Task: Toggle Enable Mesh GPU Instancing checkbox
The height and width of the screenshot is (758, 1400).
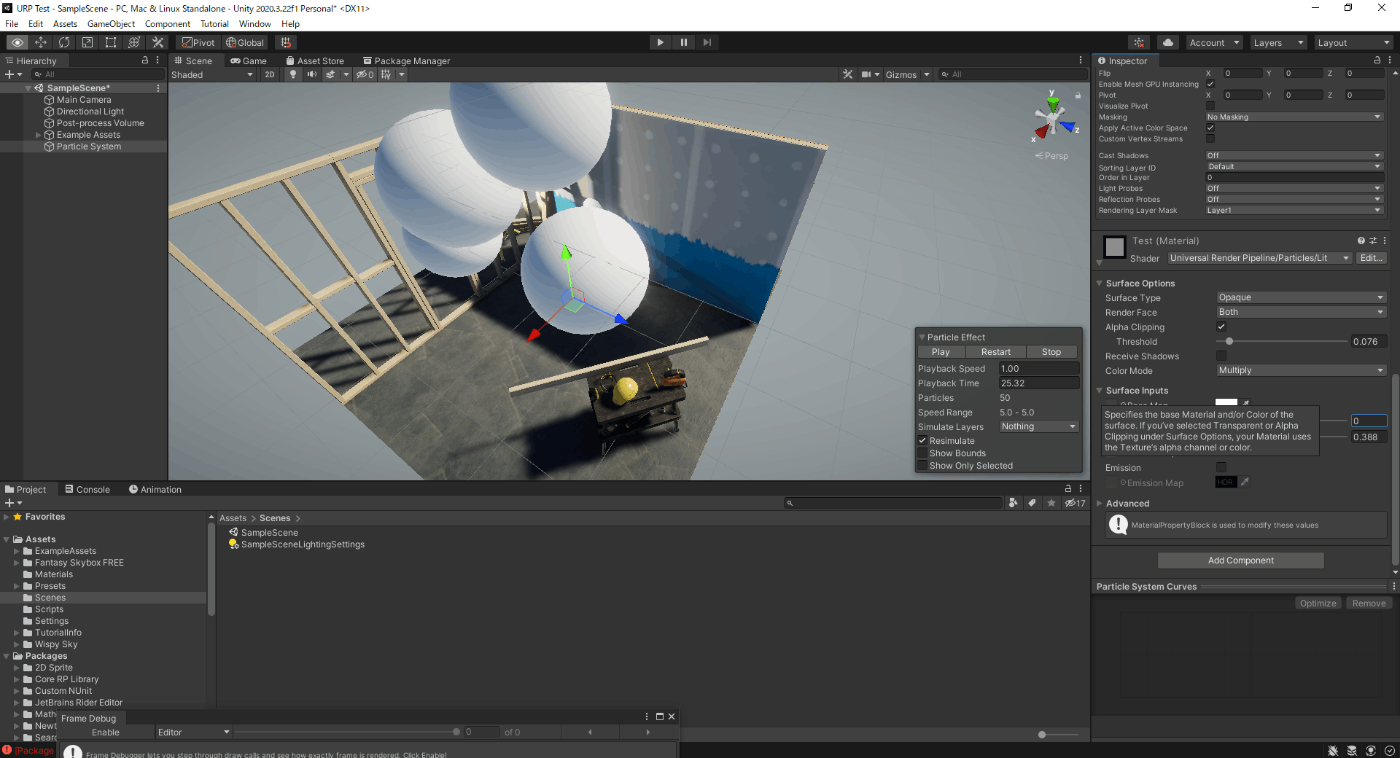Action: (x=1210, y=84)
